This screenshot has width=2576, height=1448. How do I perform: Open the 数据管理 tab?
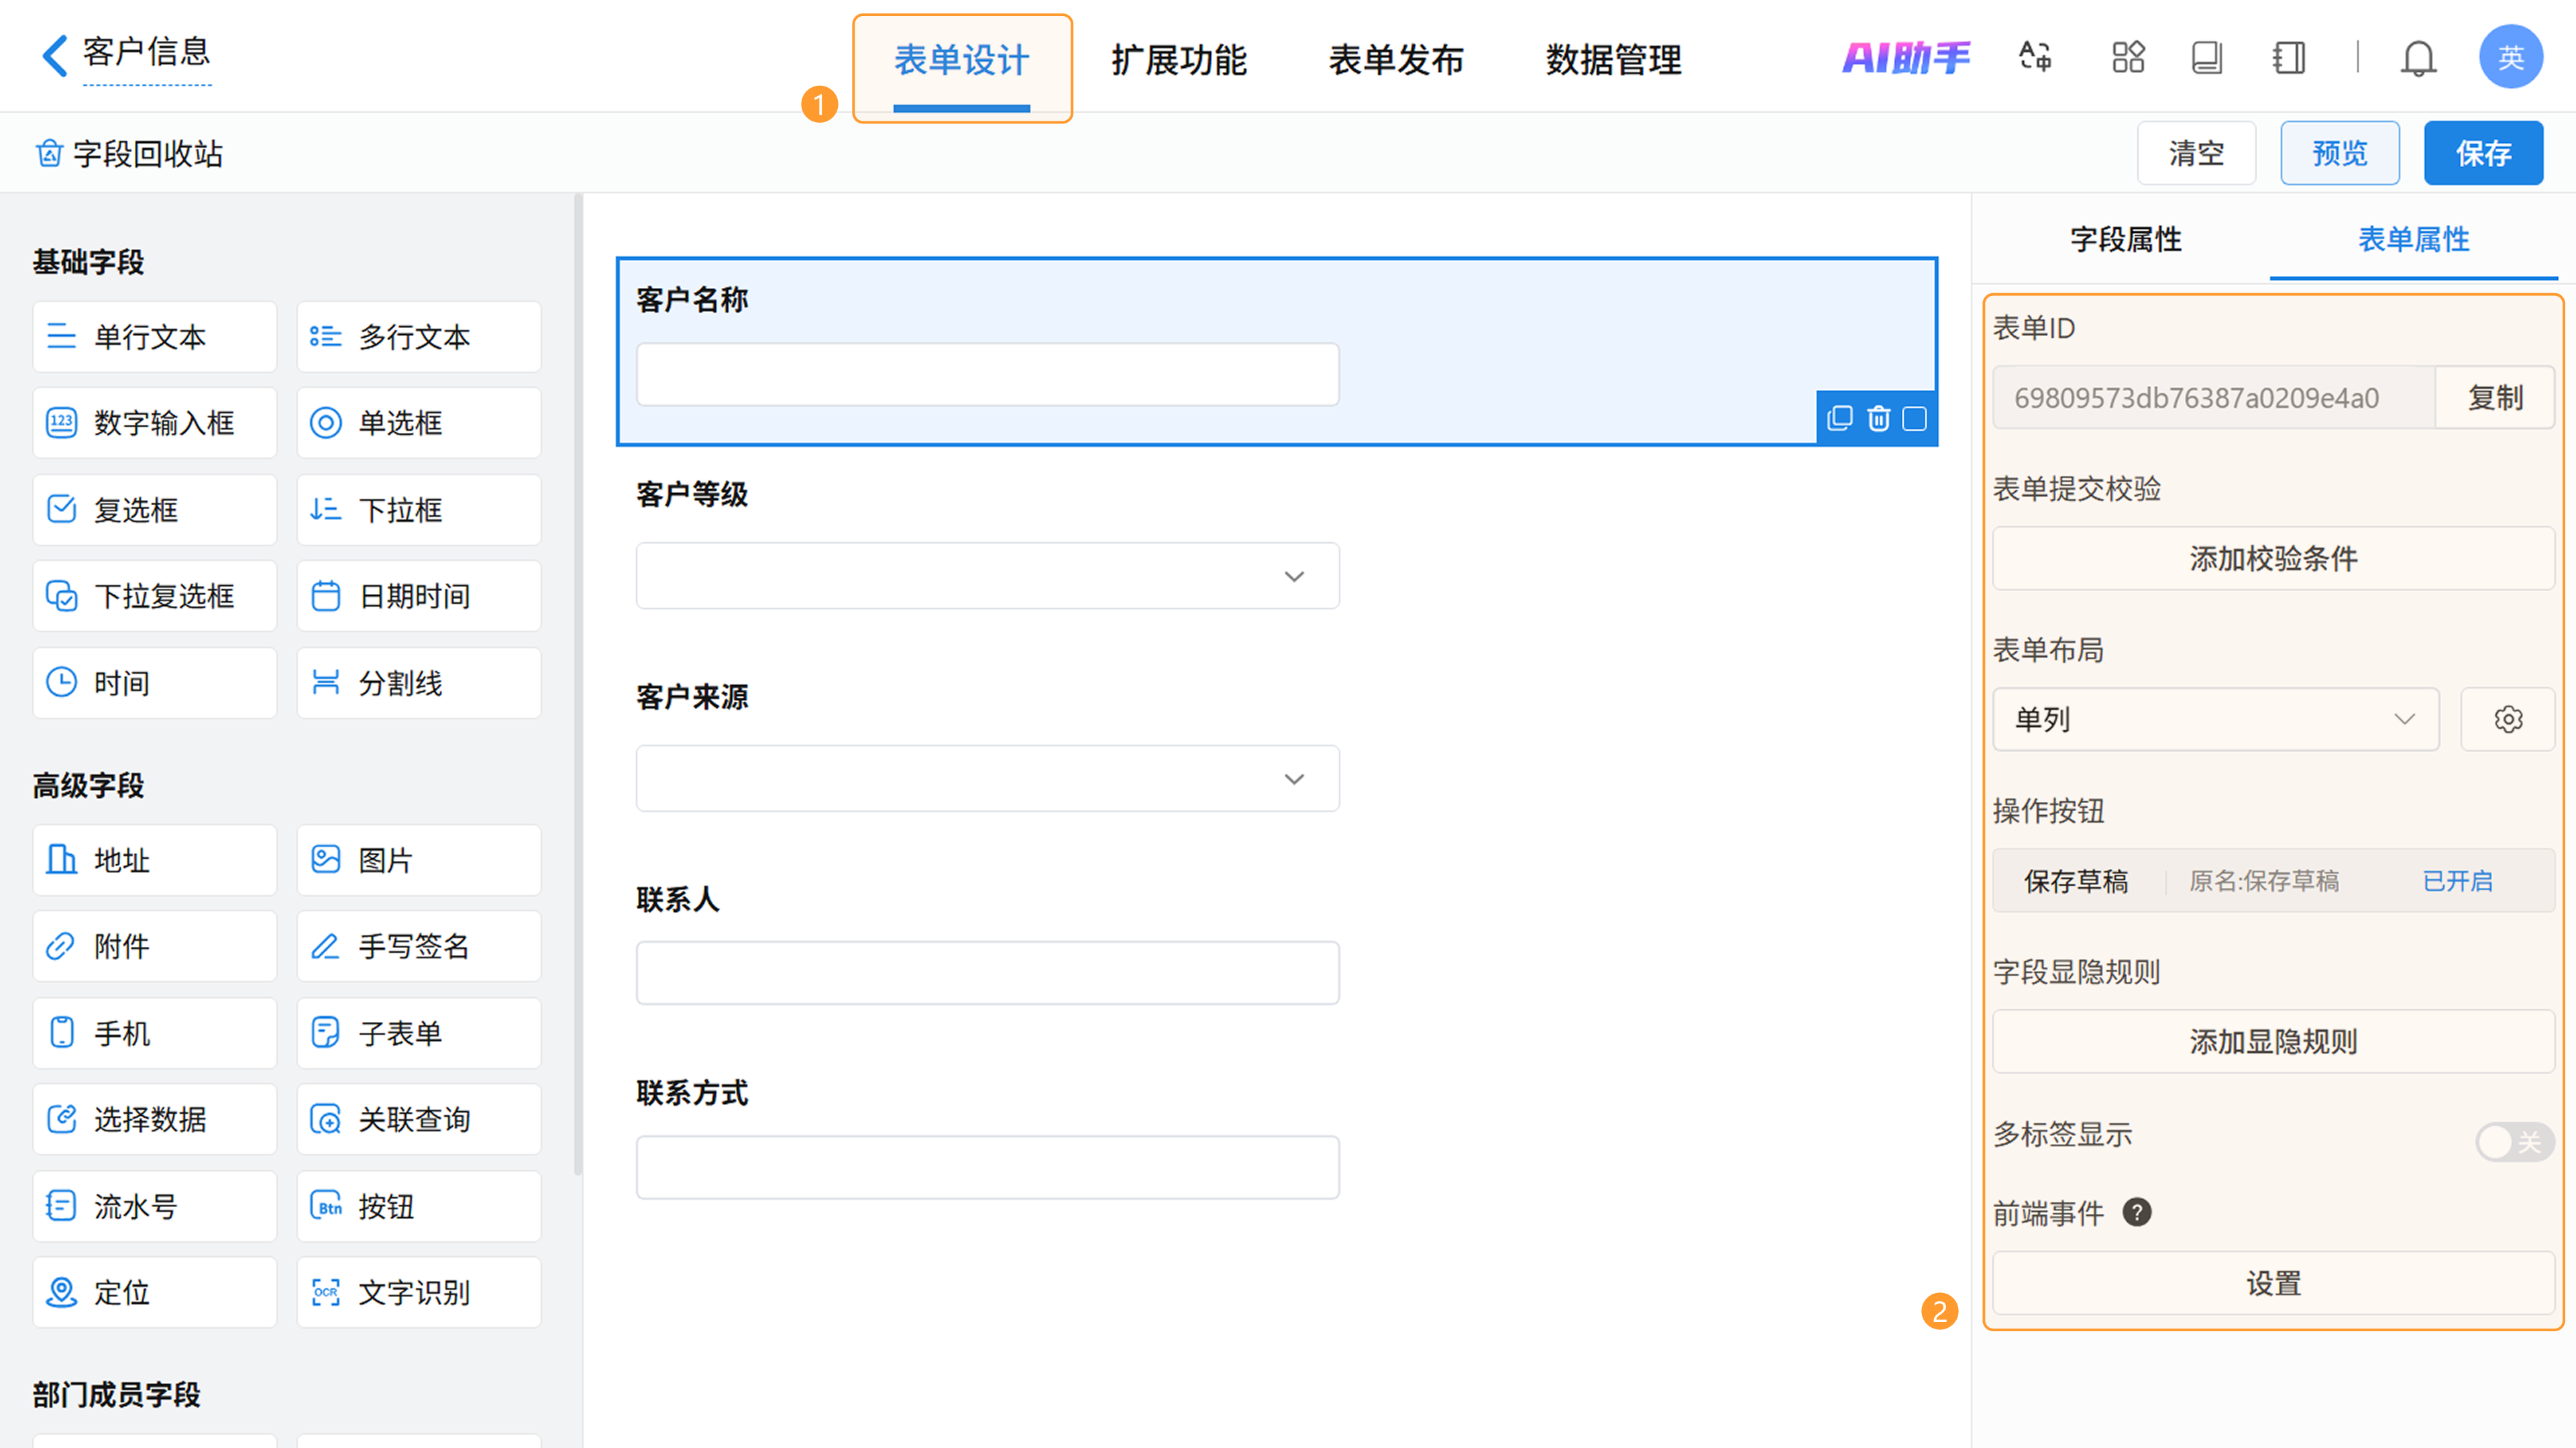click(x=1613, y=60)
